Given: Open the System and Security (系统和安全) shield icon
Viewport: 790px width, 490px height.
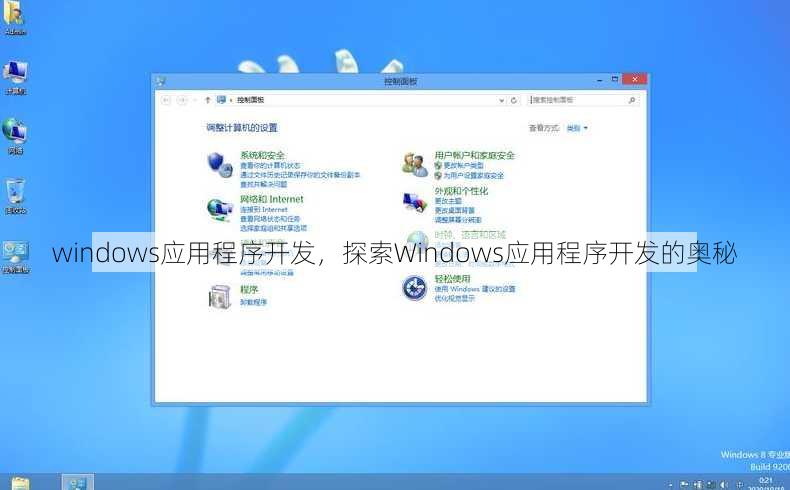Looking at the screenshot, I should point(220,164).
